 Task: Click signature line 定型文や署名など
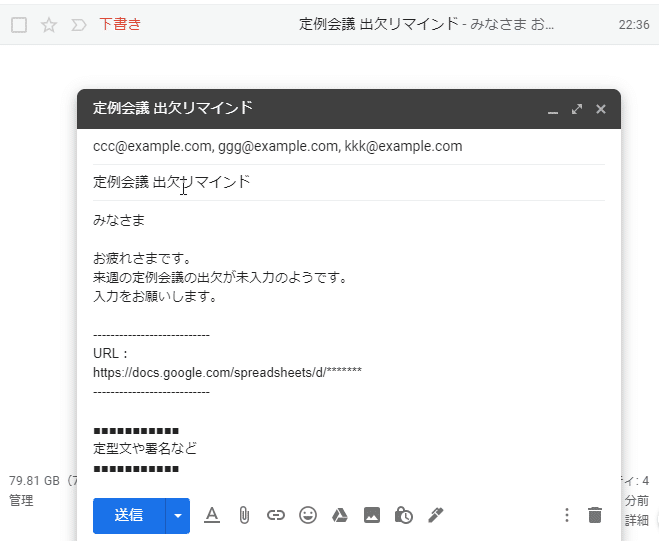(145, 449)
